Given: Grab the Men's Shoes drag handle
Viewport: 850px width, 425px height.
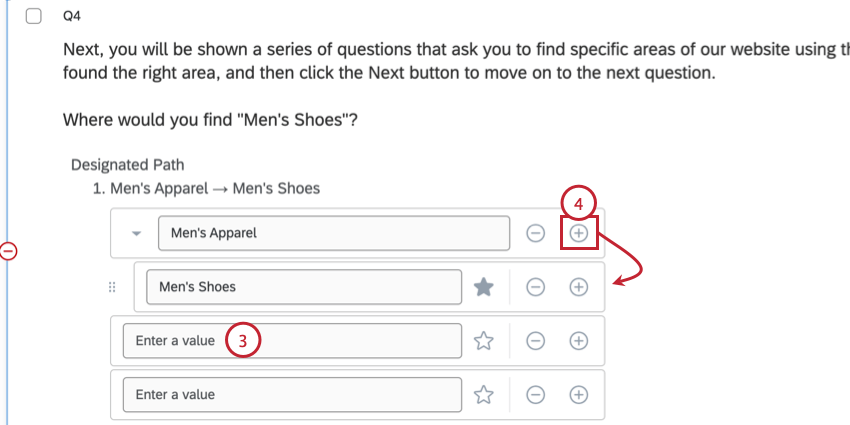Looking at the screenshot, I should coord(112,287).
